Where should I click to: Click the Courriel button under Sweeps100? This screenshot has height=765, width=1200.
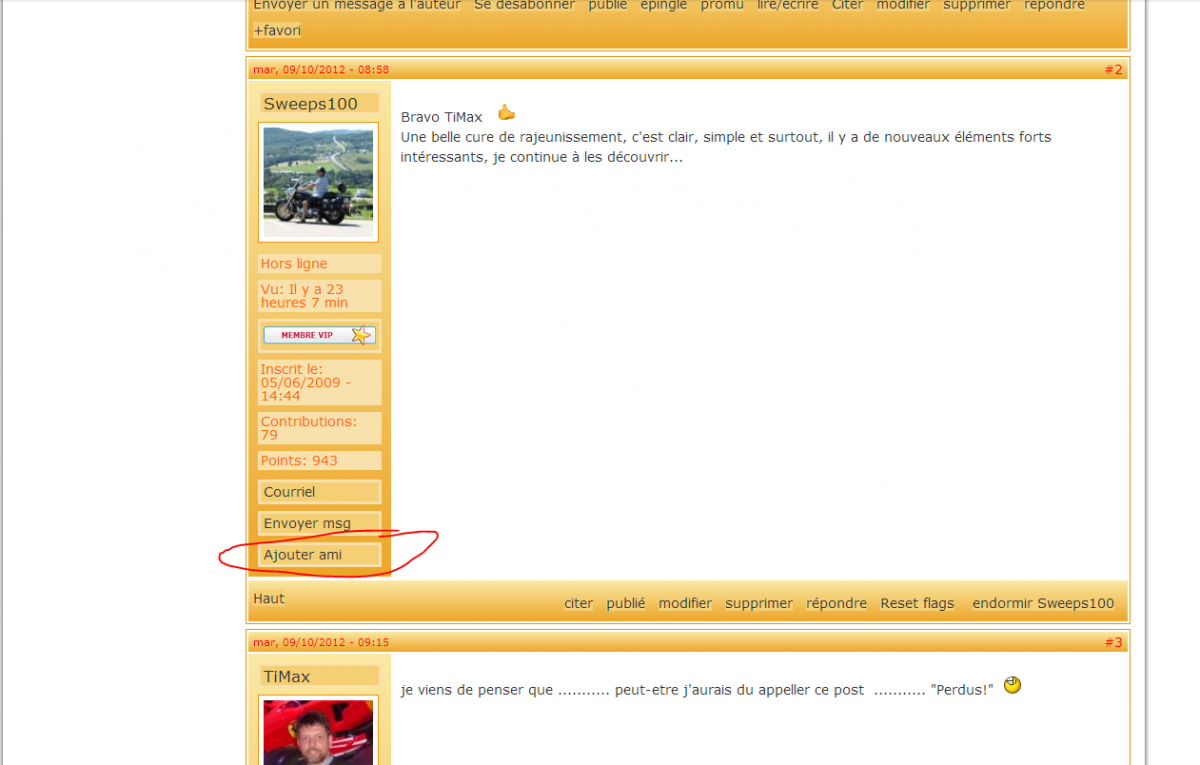320,492
